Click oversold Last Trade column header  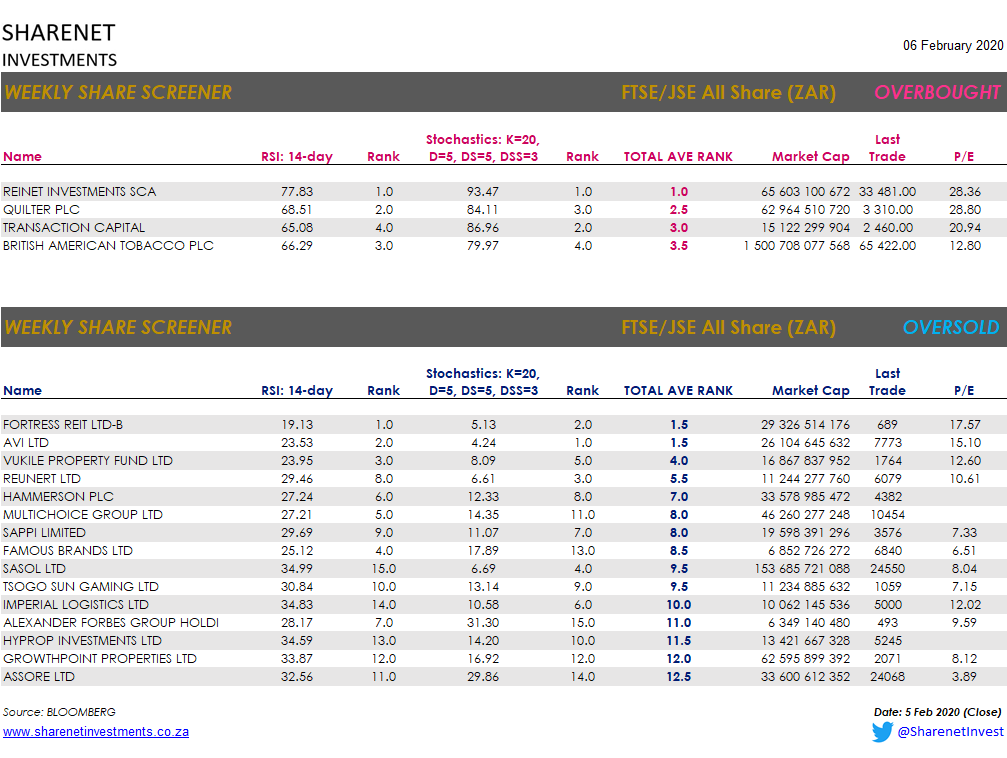[x=888, y=382]
